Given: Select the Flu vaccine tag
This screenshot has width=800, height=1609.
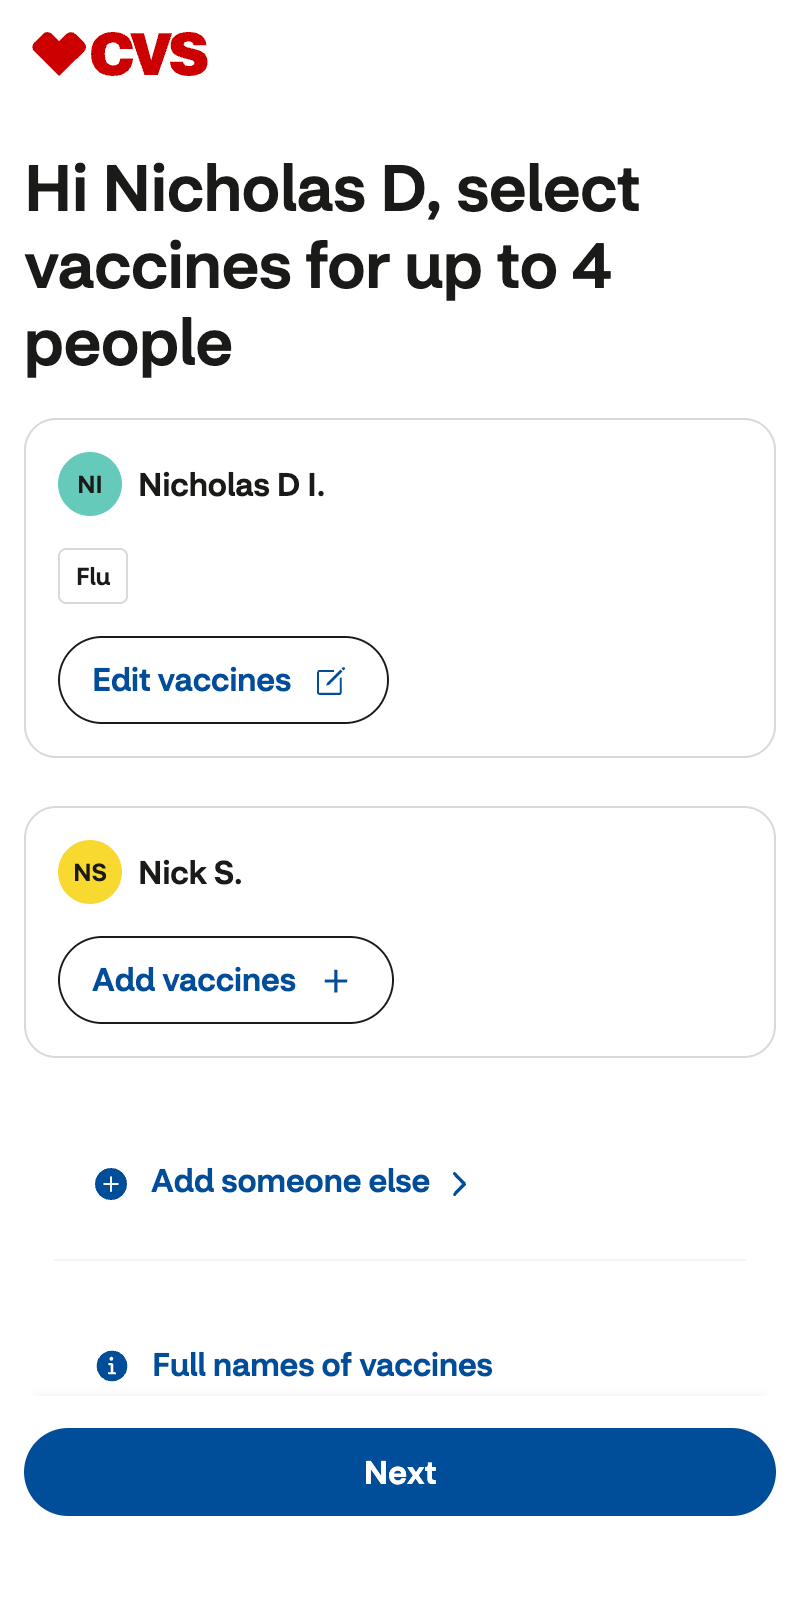Looking at the screenshot, I should (93, 576).
